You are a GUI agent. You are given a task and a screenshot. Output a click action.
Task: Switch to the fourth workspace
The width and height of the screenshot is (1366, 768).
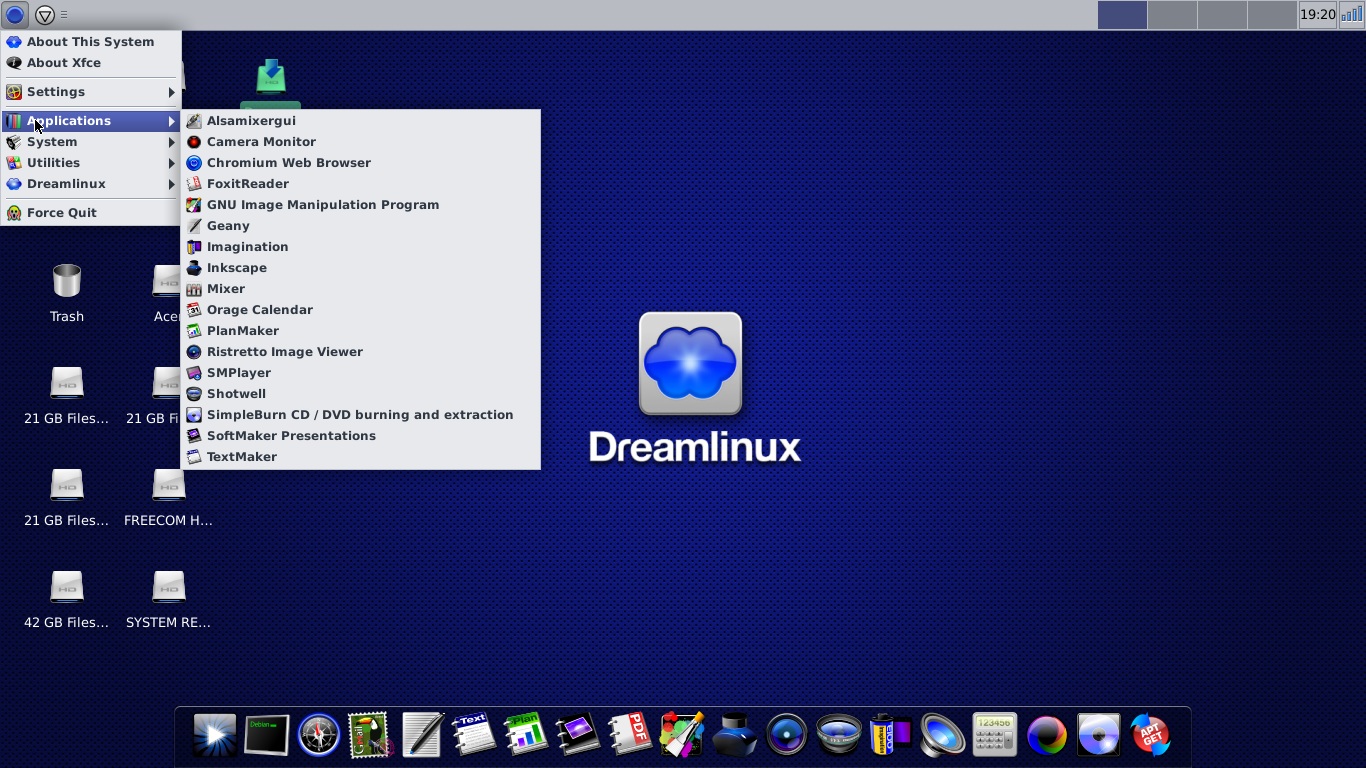[x=1272, y=15]
